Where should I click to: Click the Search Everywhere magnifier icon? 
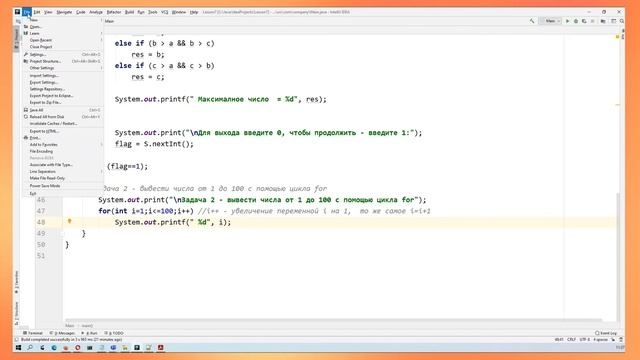click(x=622, y=21)
